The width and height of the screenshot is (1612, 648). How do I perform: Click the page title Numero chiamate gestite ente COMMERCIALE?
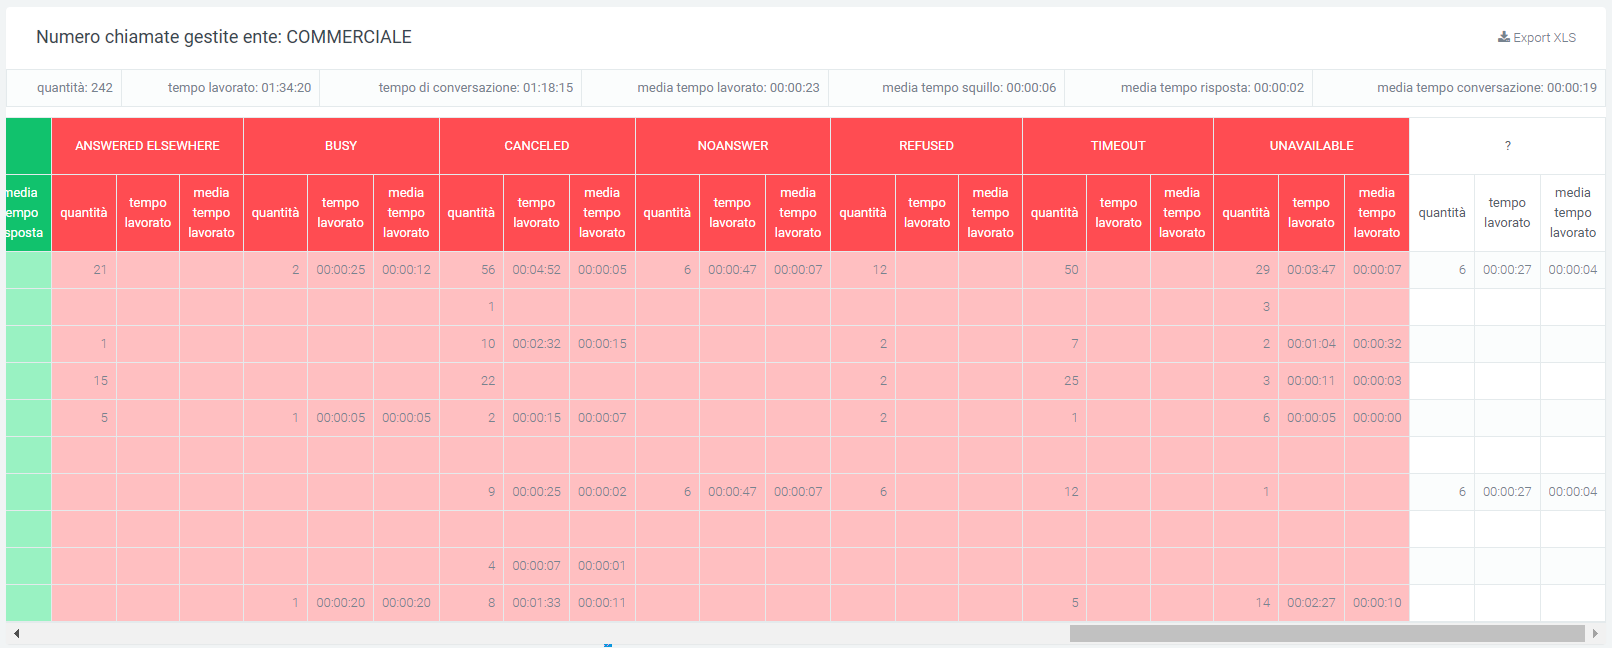pos(224,37)
